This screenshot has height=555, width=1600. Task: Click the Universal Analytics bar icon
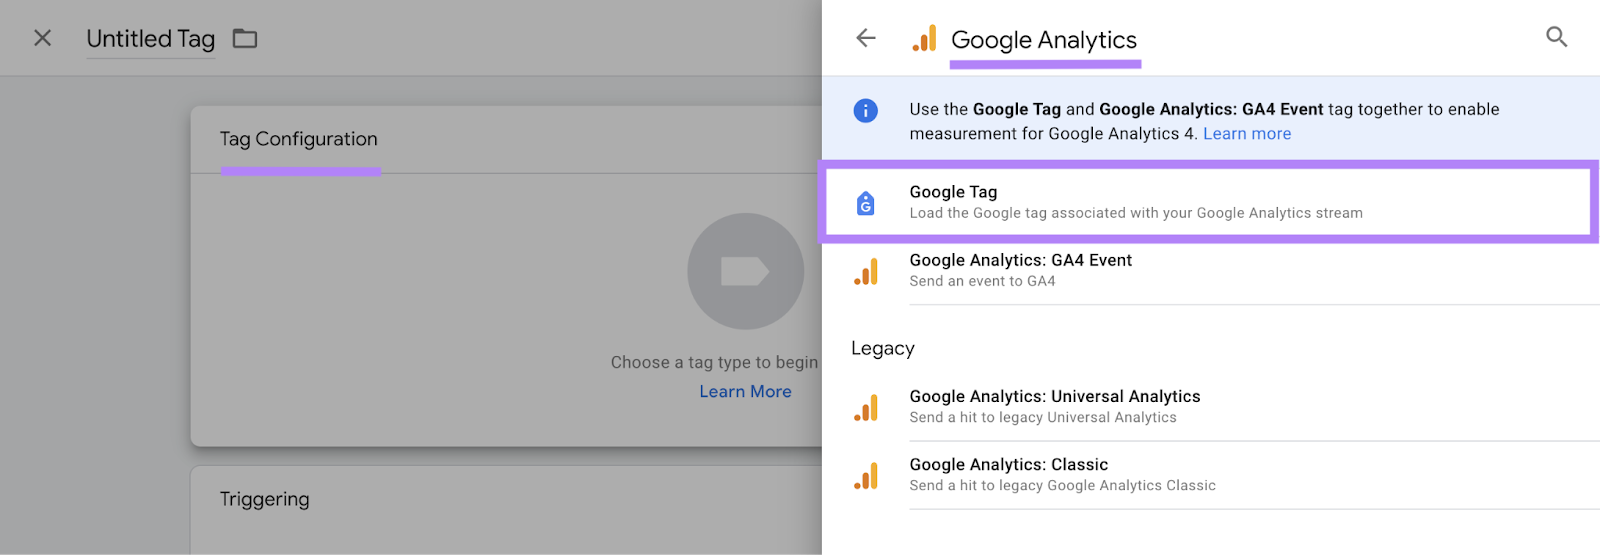coord(866,407)
